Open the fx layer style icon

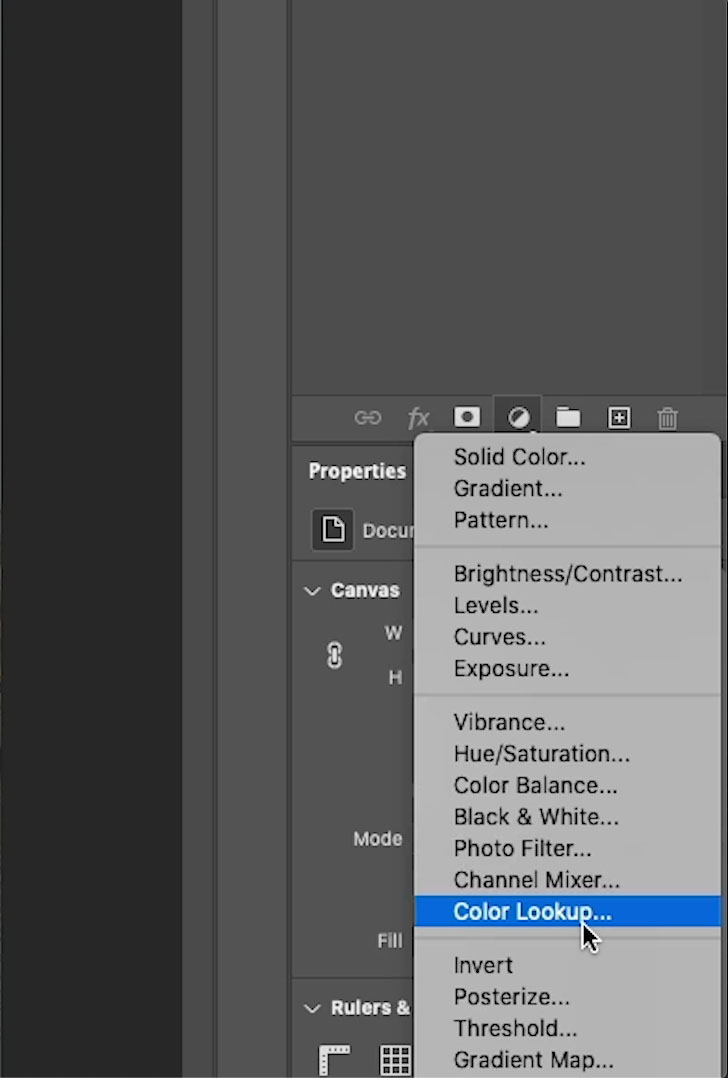418,418
